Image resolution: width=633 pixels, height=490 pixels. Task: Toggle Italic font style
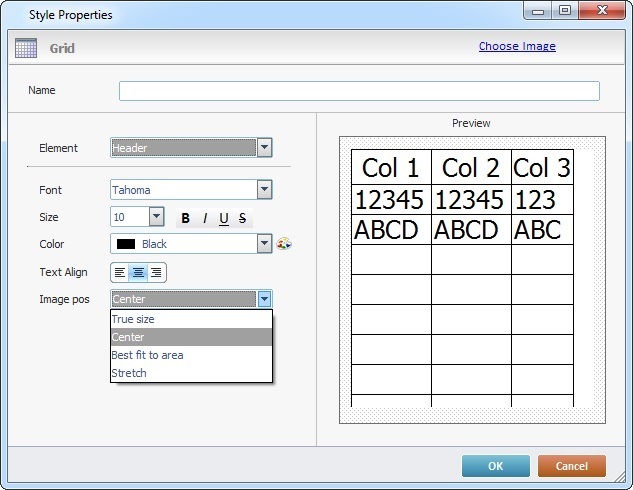pyautogui.click(x=205, y=218)
